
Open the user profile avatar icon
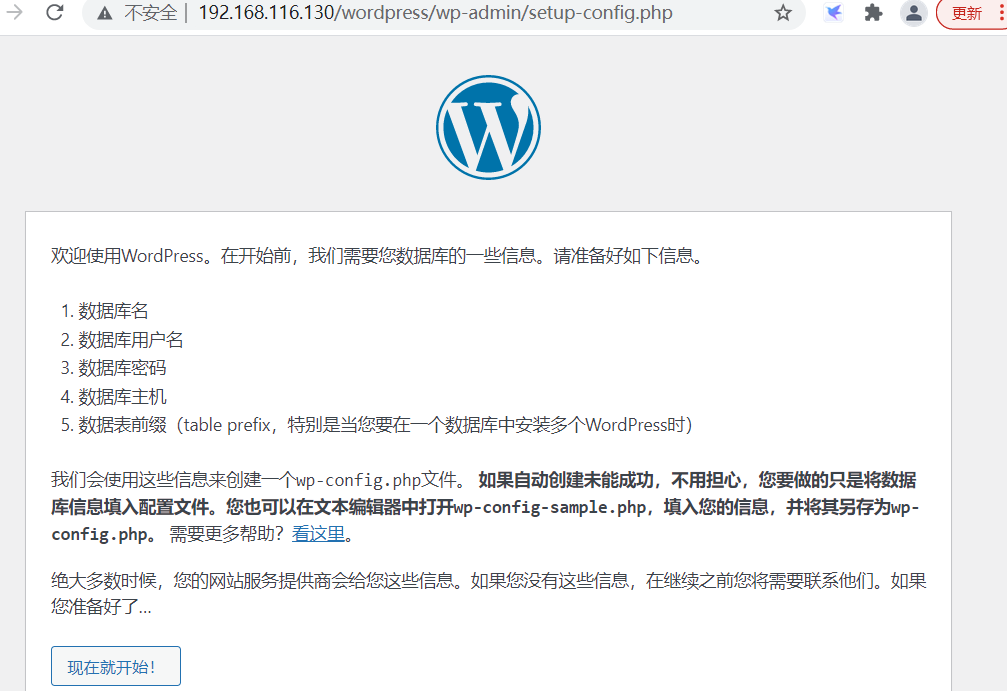(913, 13)
